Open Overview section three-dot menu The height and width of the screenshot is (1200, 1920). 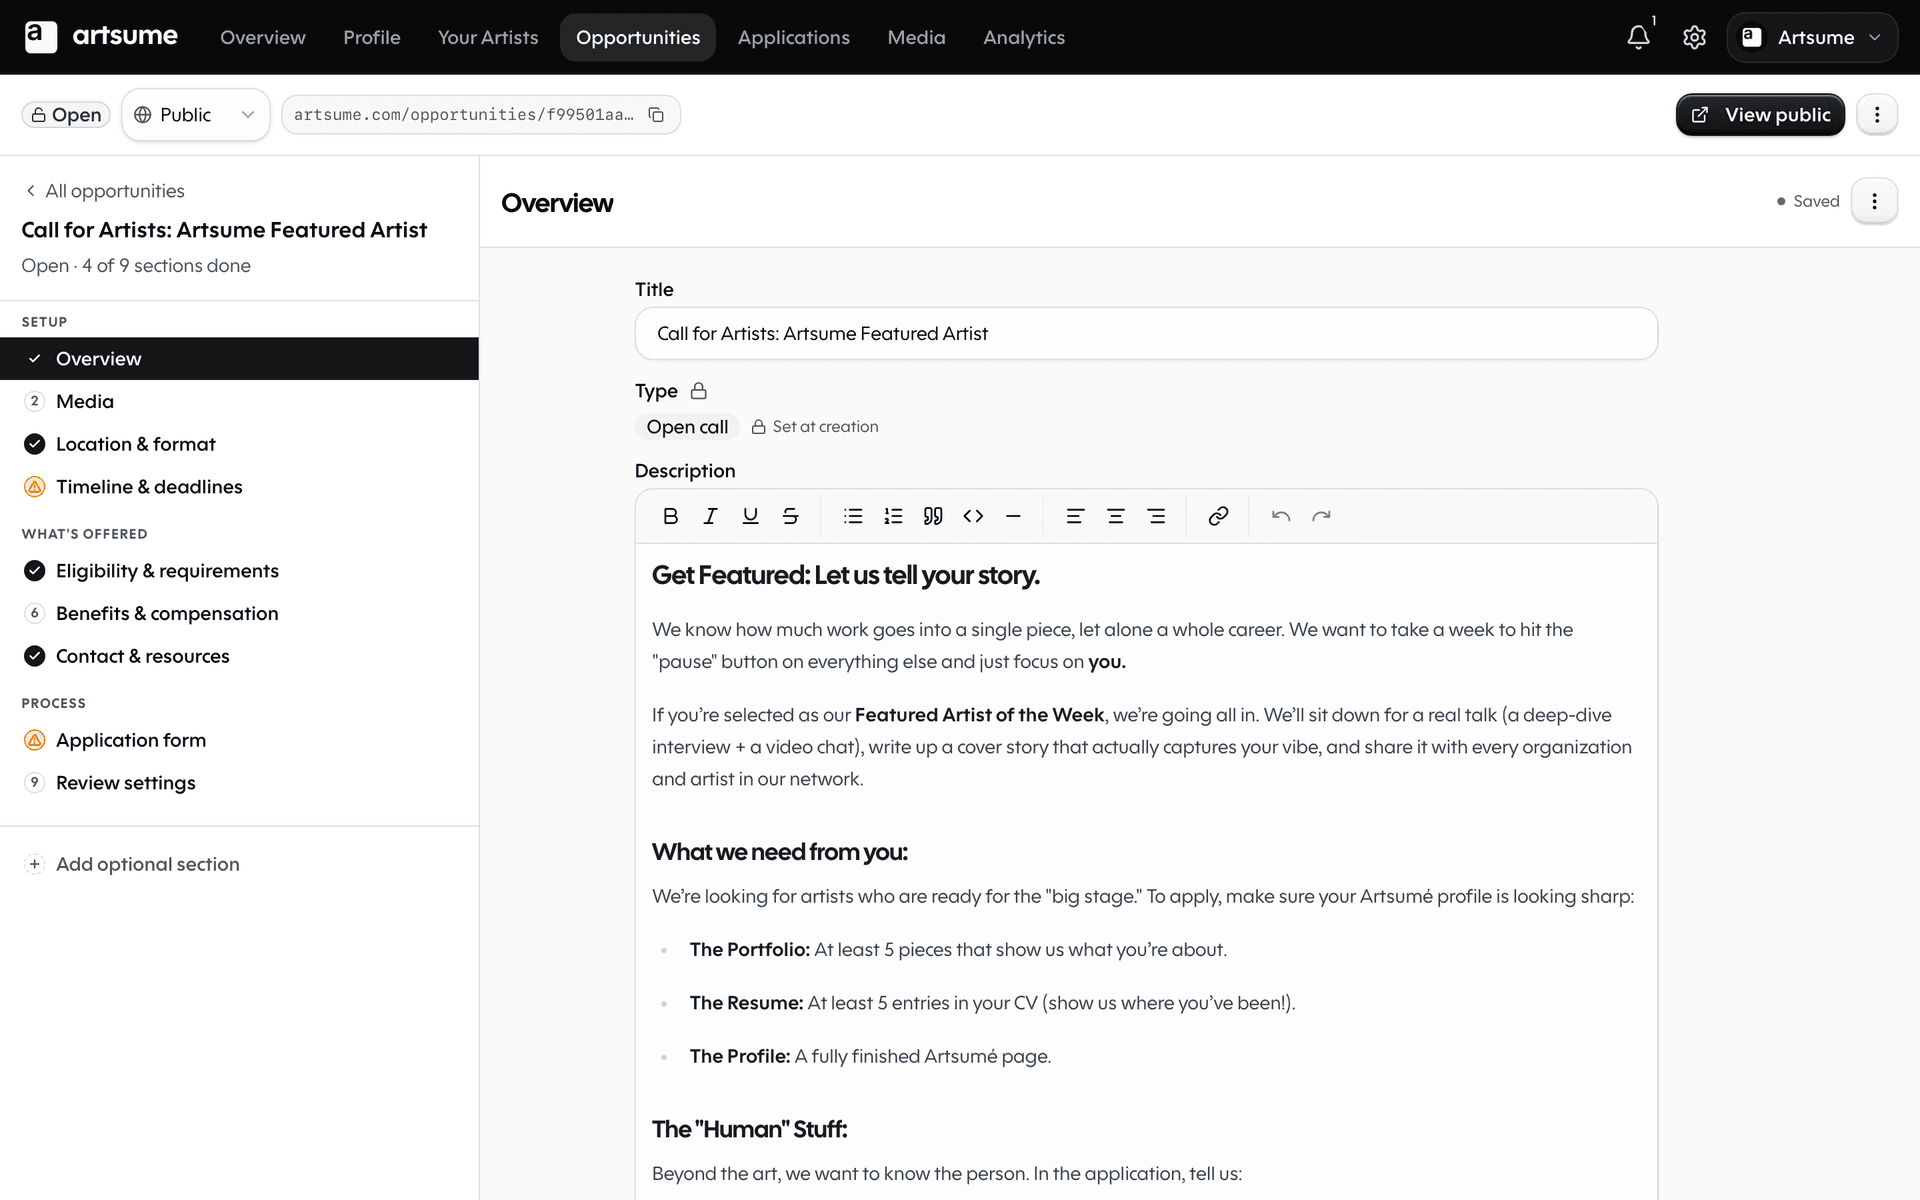[1874, 201]
